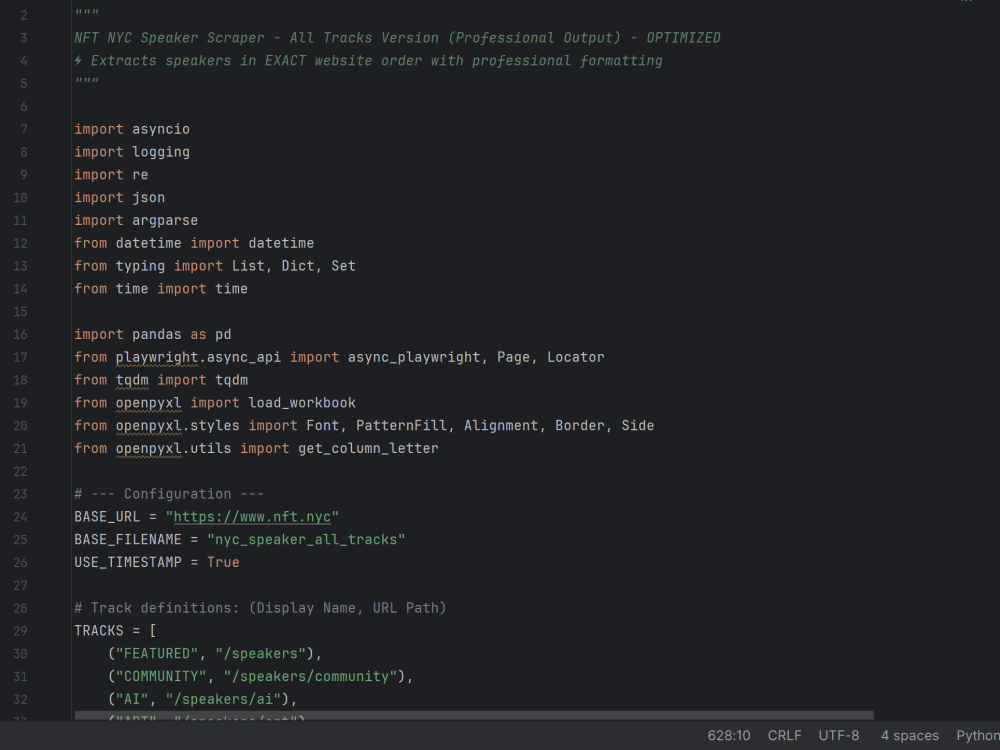The width and height of the screenshot is (1000, 750).
Task: Click the USE_TIMESTAMP variable name
Action: tap(128, 562)
